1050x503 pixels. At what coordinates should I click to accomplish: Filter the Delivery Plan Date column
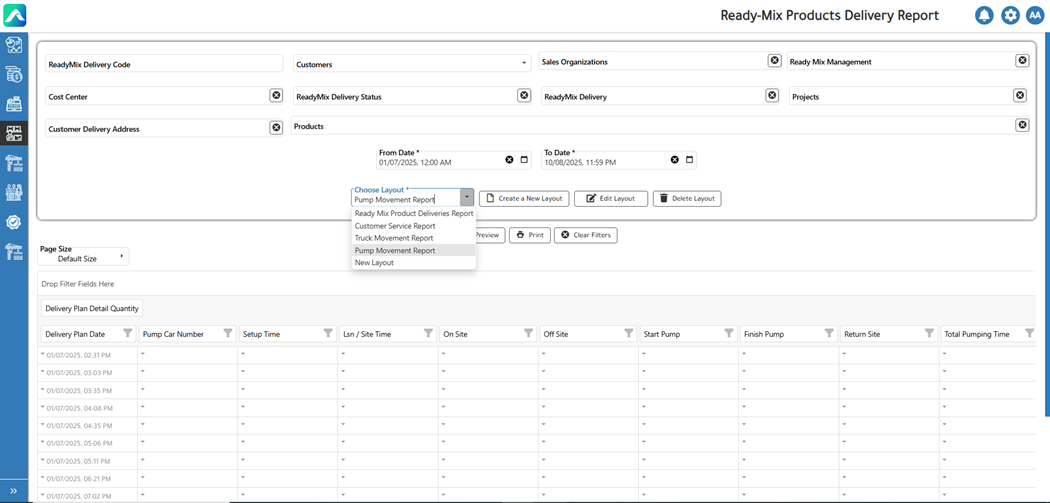(x=128, y=334)
